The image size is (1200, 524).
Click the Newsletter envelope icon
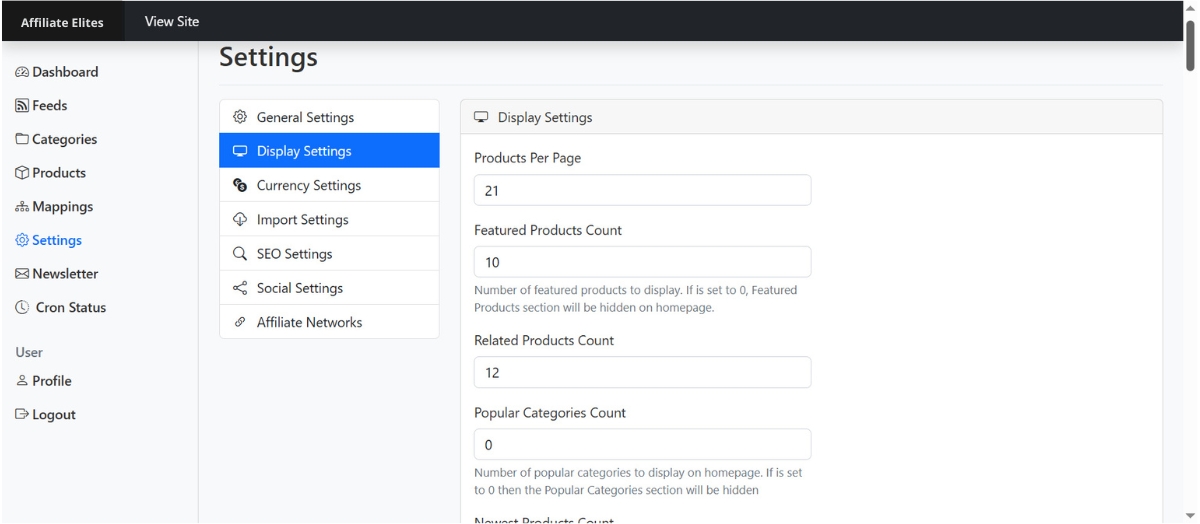pos(23,274)
